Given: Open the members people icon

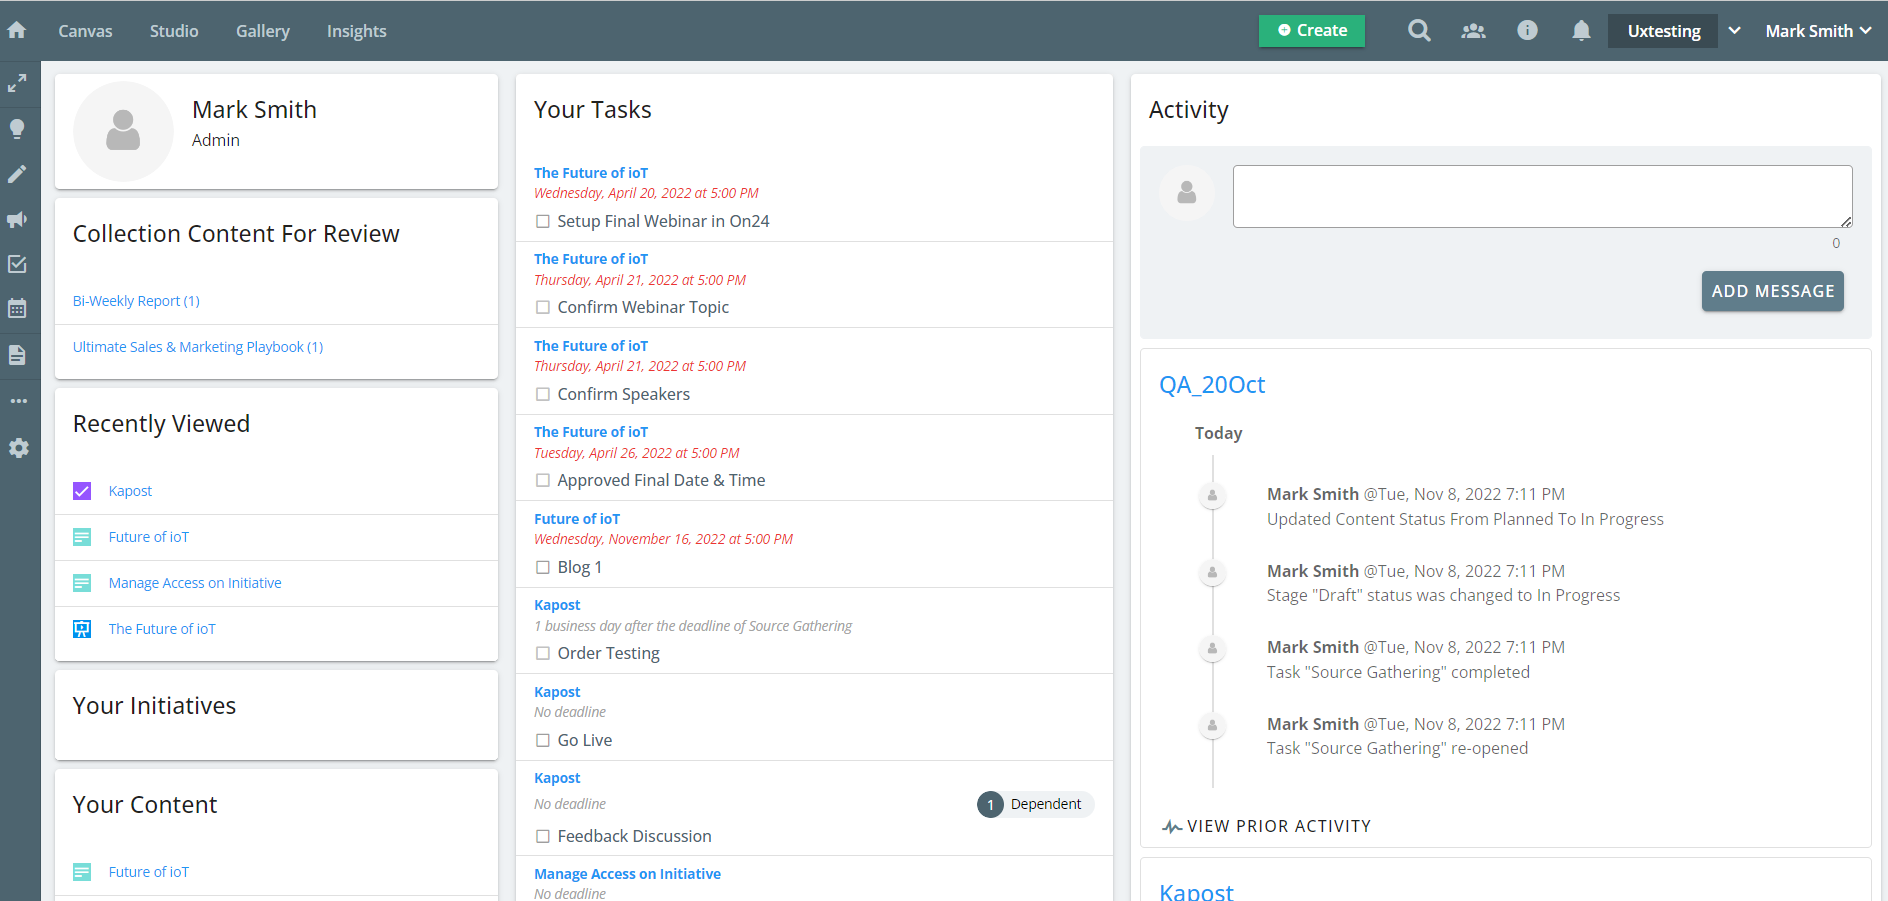Looking at the screenshot, I should (1473, 31).
